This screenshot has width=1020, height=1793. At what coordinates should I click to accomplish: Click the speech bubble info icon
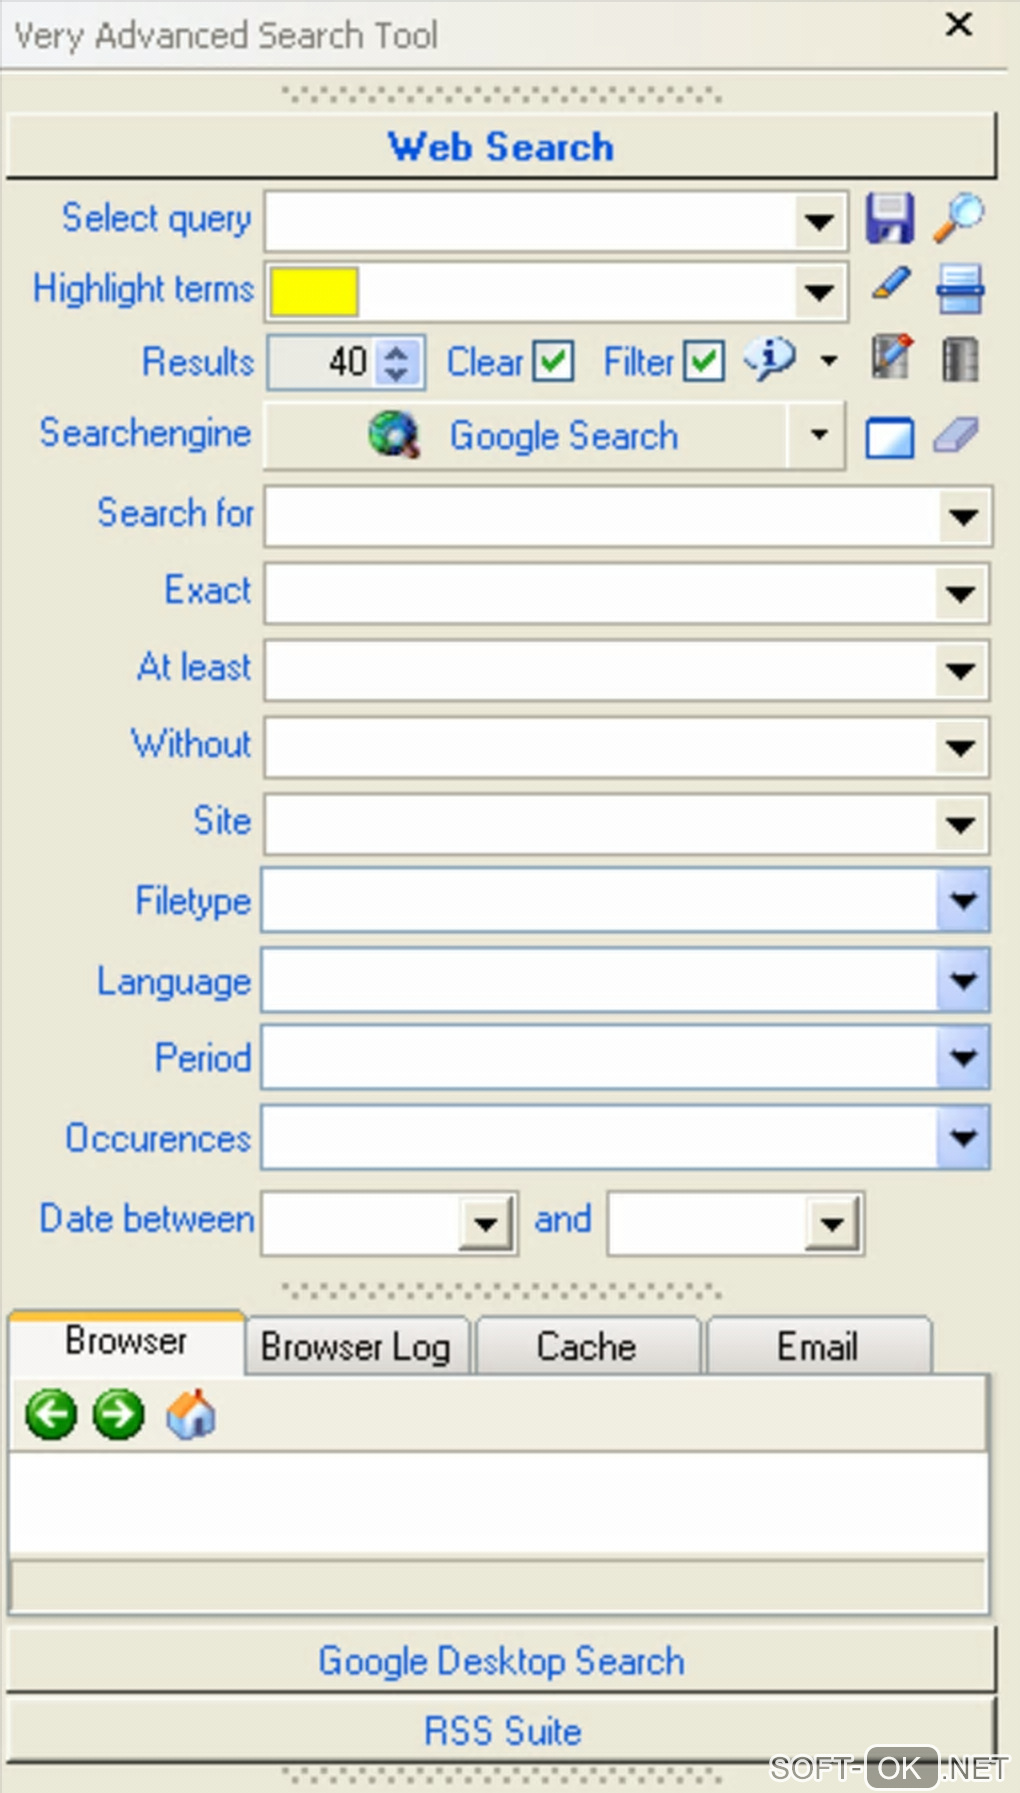pos(771,358)
